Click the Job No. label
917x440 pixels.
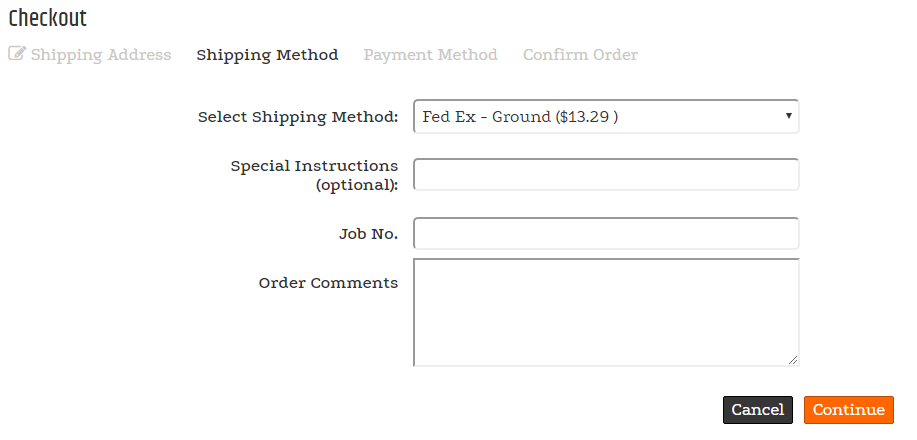pos(368,234)
